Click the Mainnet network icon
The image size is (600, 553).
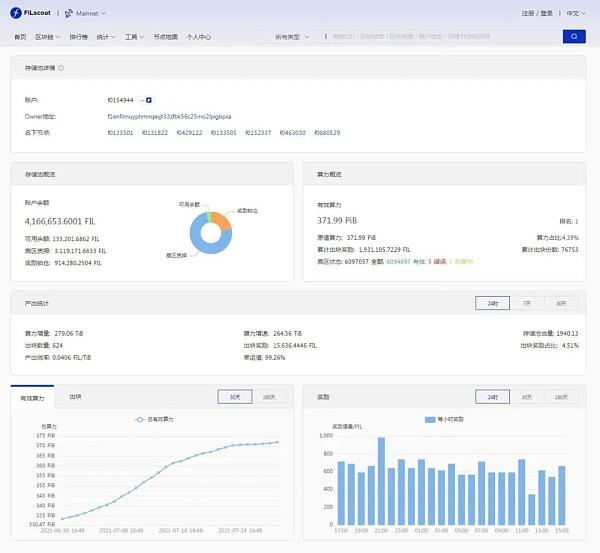click(x=68, y=13)
